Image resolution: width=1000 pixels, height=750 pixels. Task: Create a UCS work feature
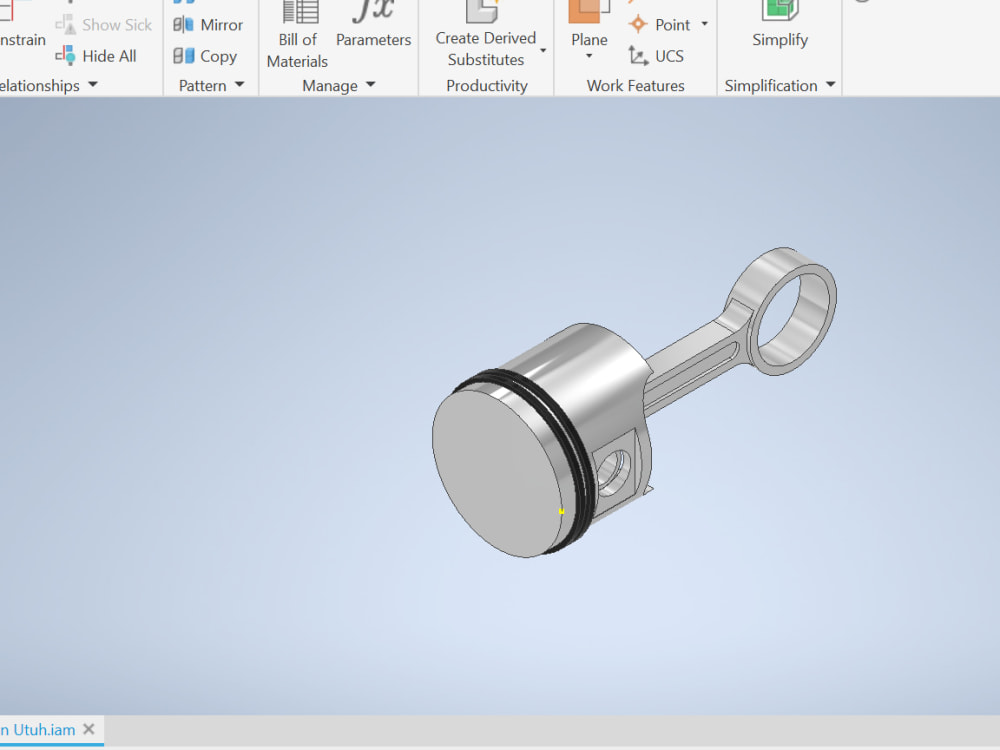point(668,56)
